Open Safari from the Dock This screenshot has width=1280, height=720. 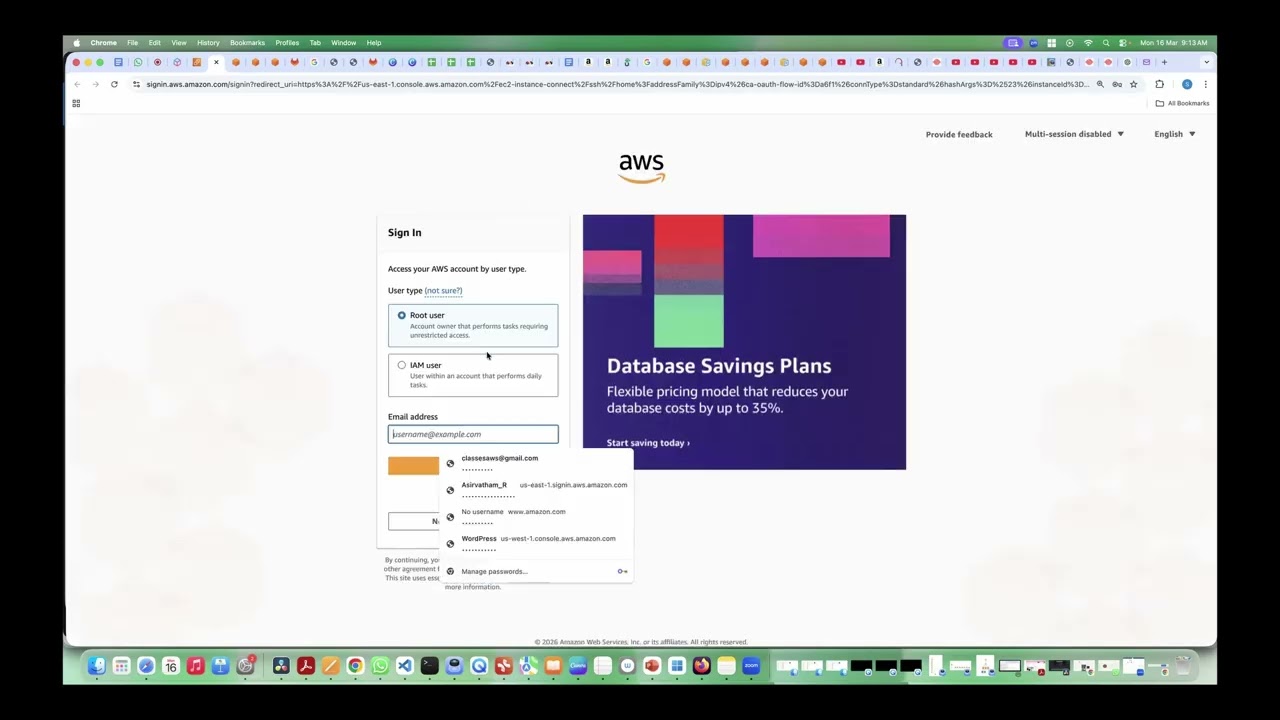pyautogui.click(x=146, y=666)
